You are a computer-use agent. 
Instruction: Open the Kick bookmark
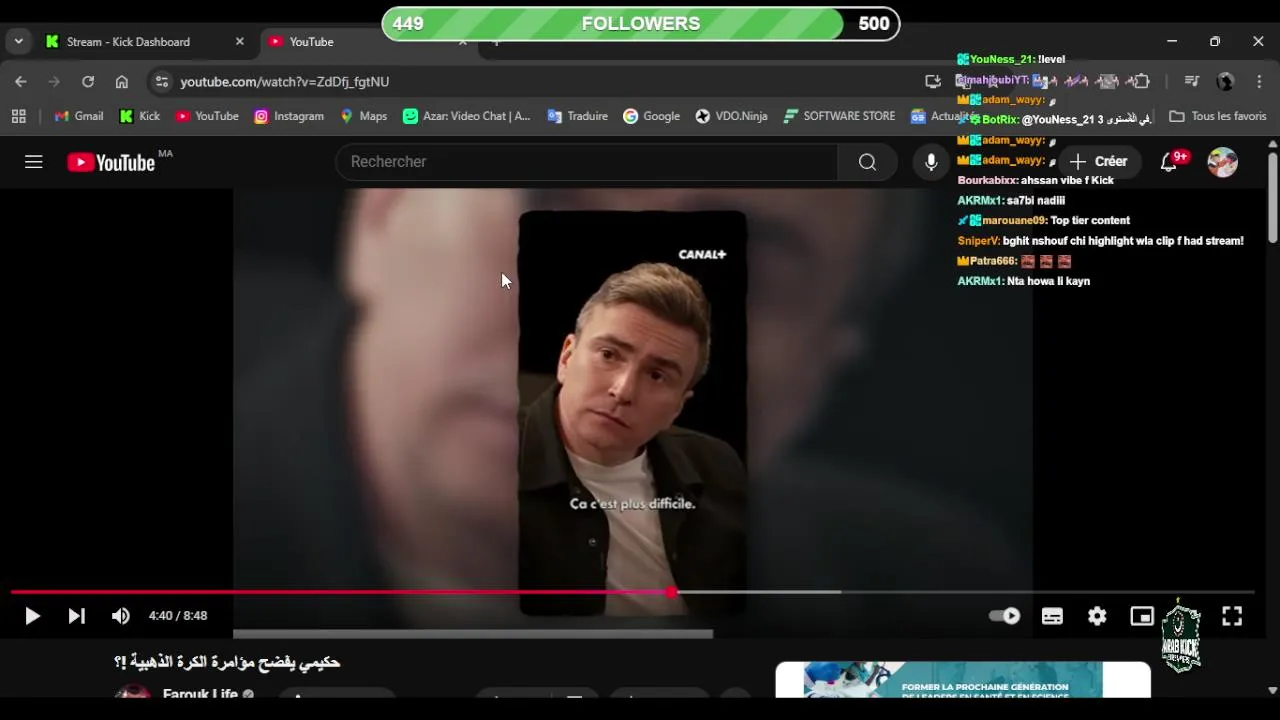[x=140, y=116]
